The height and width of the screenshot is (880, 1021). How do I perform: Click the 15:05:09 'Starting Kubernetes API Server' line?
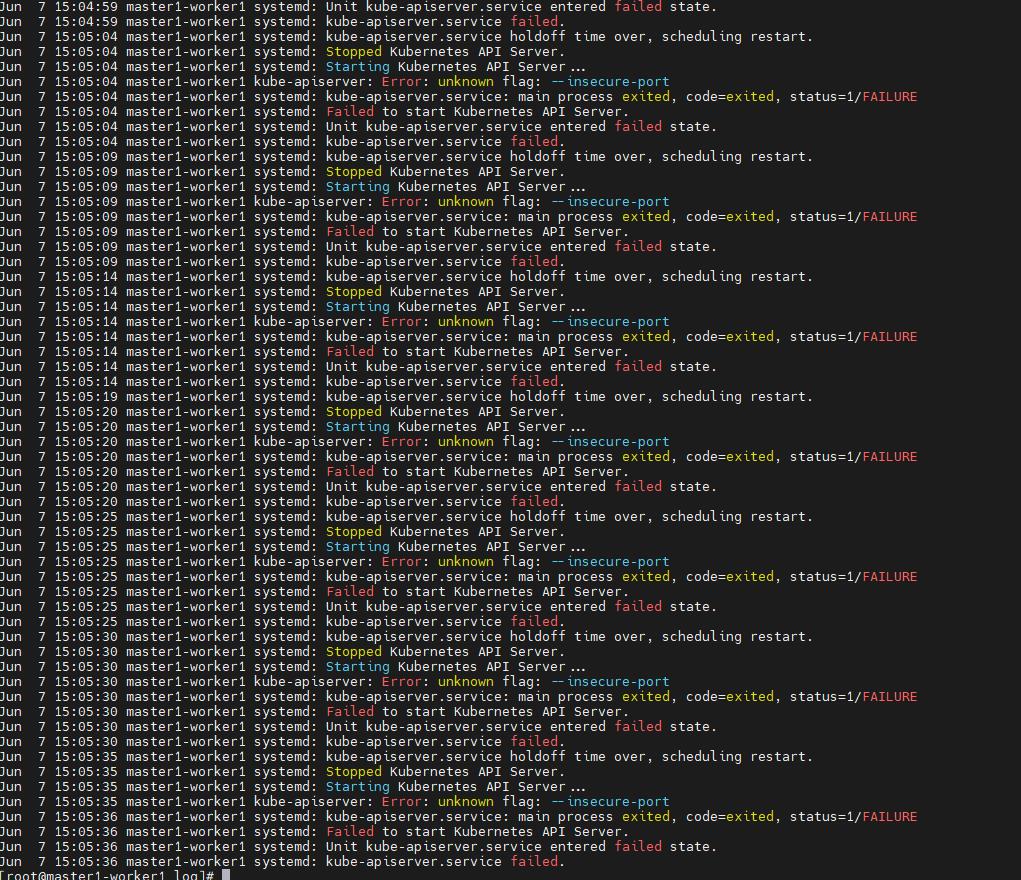coord(293,186)
